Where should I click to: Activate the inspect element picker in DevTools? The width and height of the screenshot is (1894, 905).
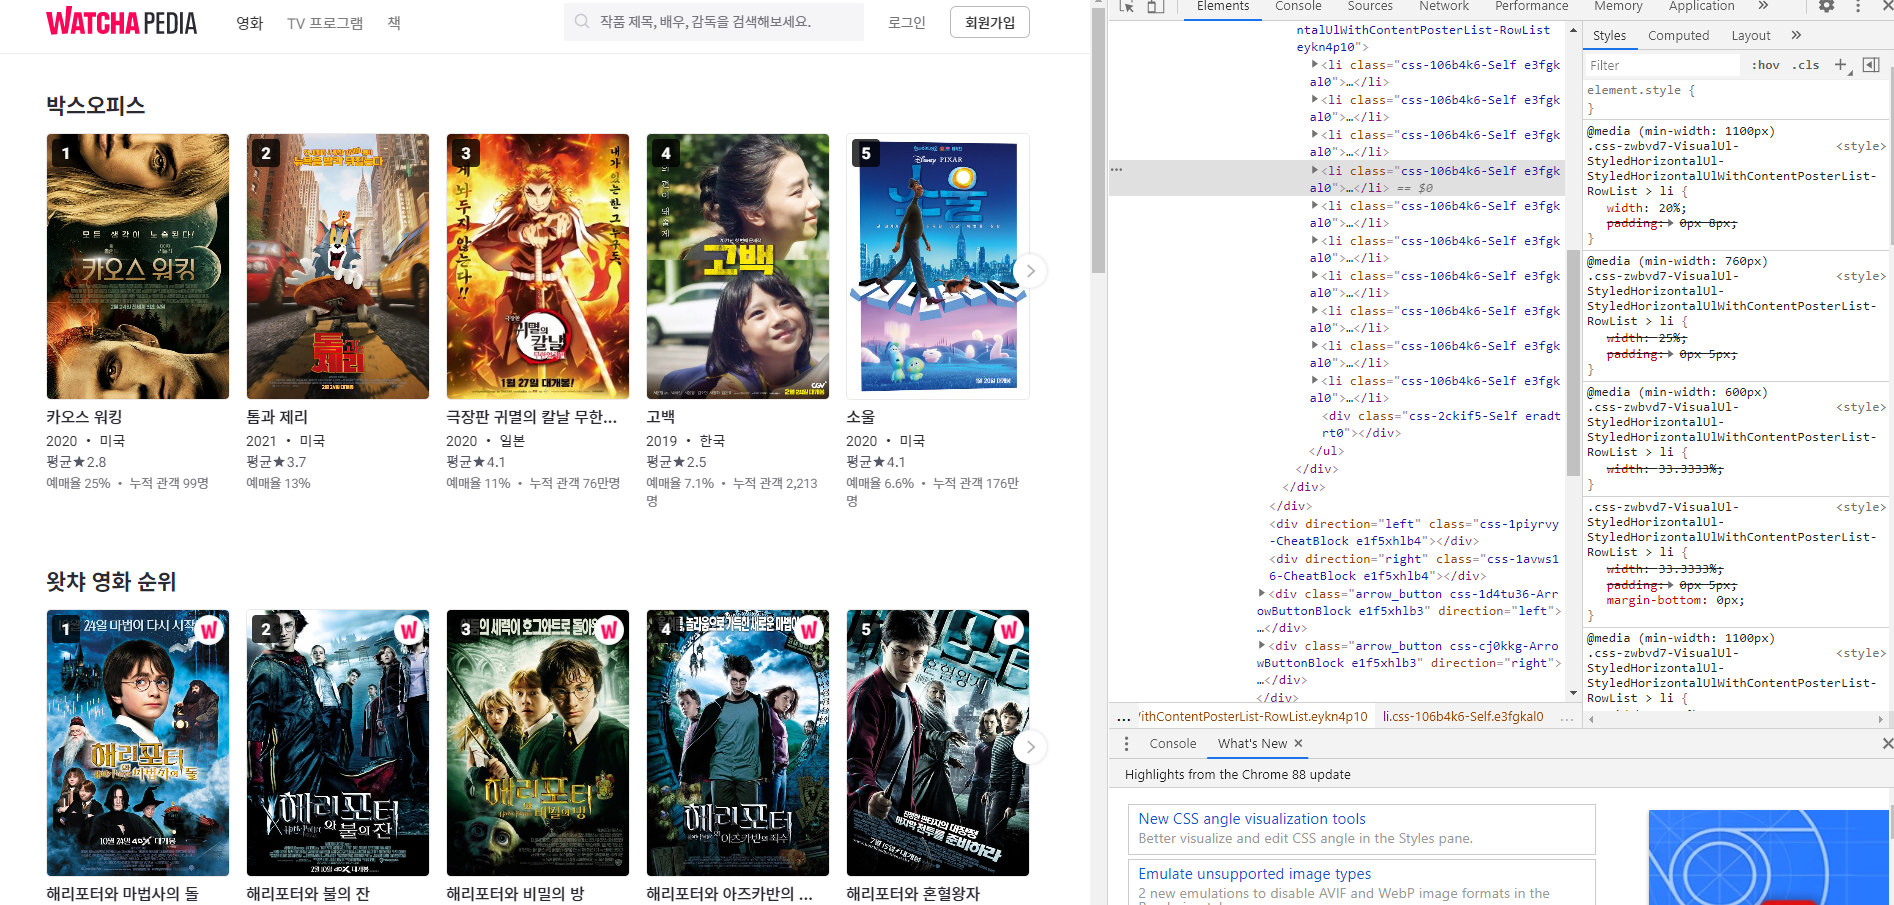(x=1127, y=6)
